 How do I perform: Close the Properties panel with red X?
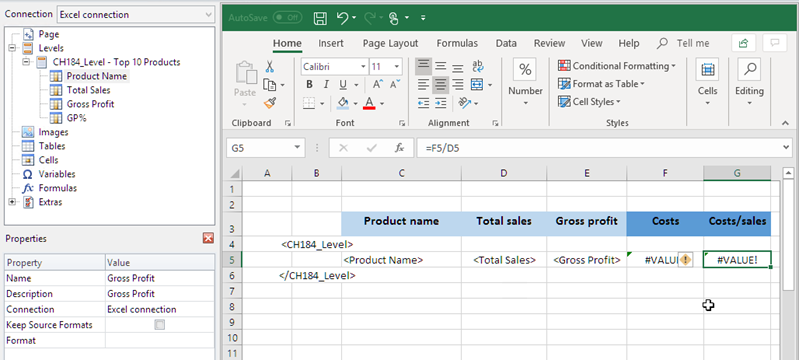(x=208, y=238)
